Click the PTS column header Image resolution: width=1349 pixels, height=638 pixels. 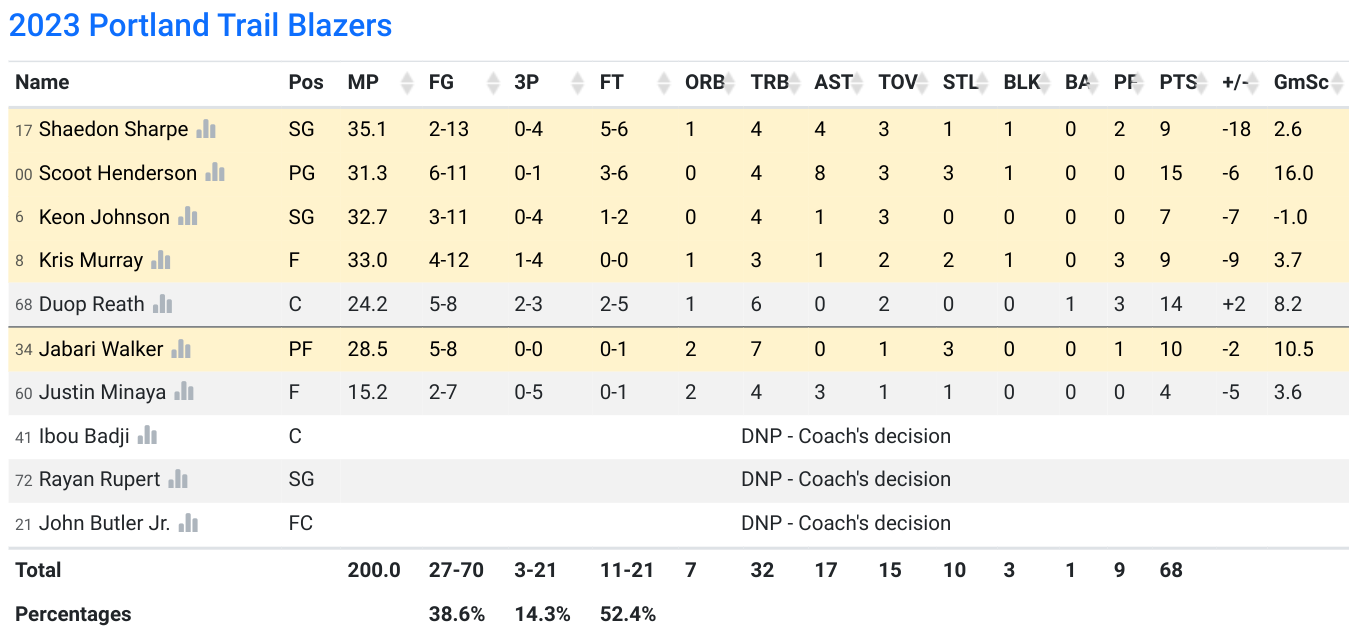1178,83
